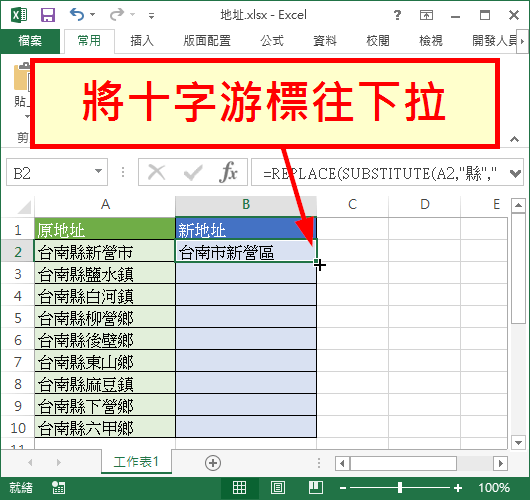Click header cell 新地址
The width and height of the screenshot is (530, 500).
click(246, 229)
